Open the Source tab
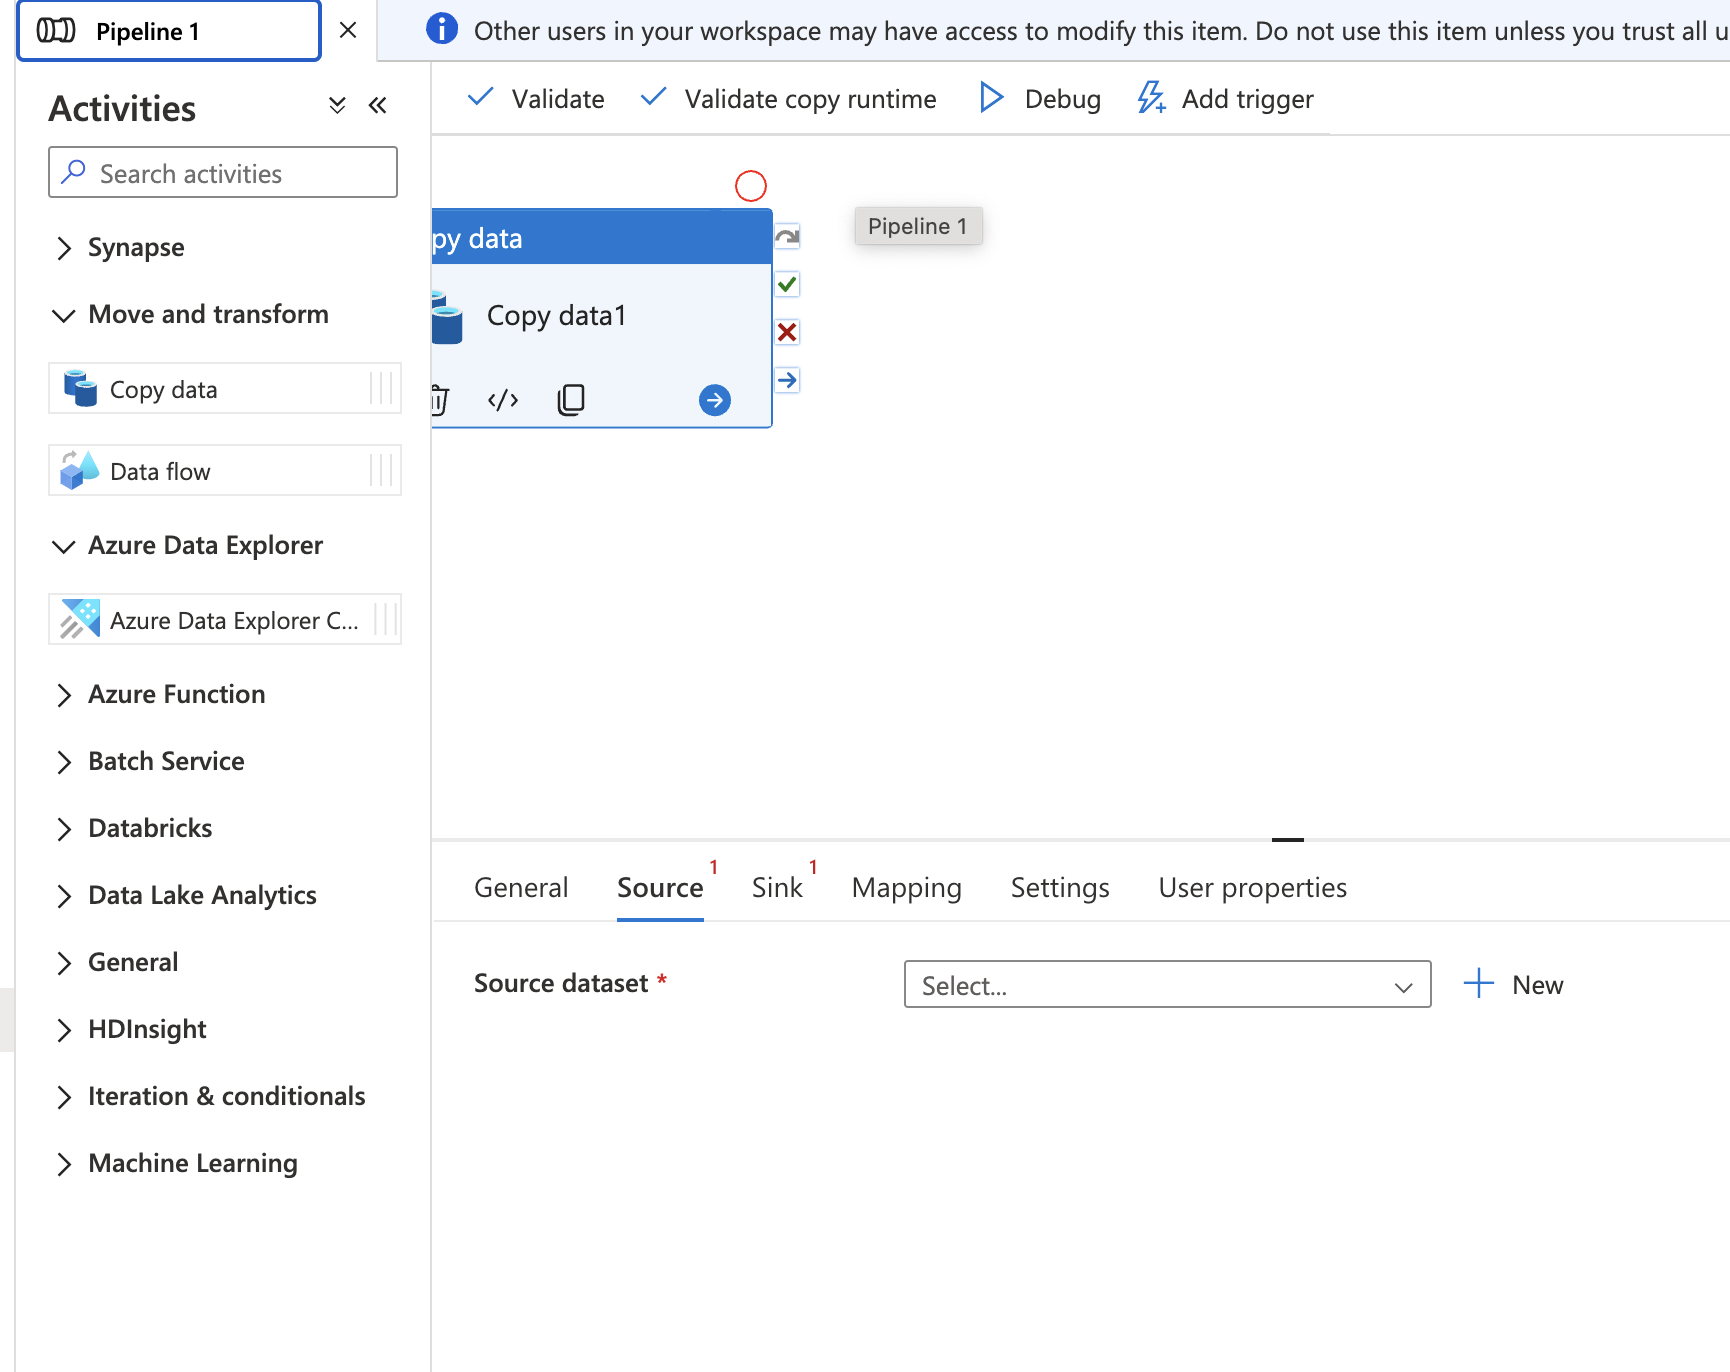Image resolution: width=1730 pixels, height=1372 pixels. [660, 888]
